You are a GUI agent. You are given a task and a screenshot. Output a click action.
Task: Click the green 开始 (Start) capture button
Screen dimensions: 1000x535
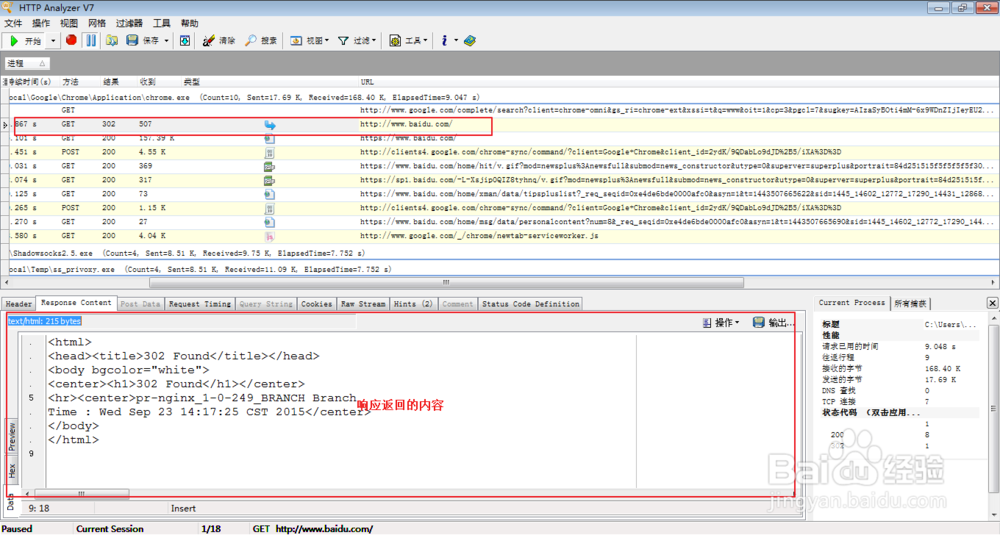[x=24, y=41]
